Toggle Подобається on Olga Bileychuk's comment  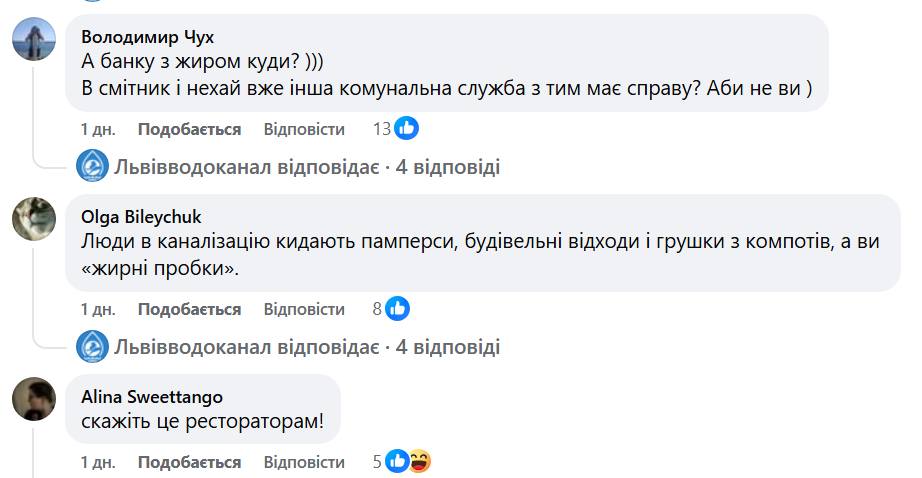point(189,309)
